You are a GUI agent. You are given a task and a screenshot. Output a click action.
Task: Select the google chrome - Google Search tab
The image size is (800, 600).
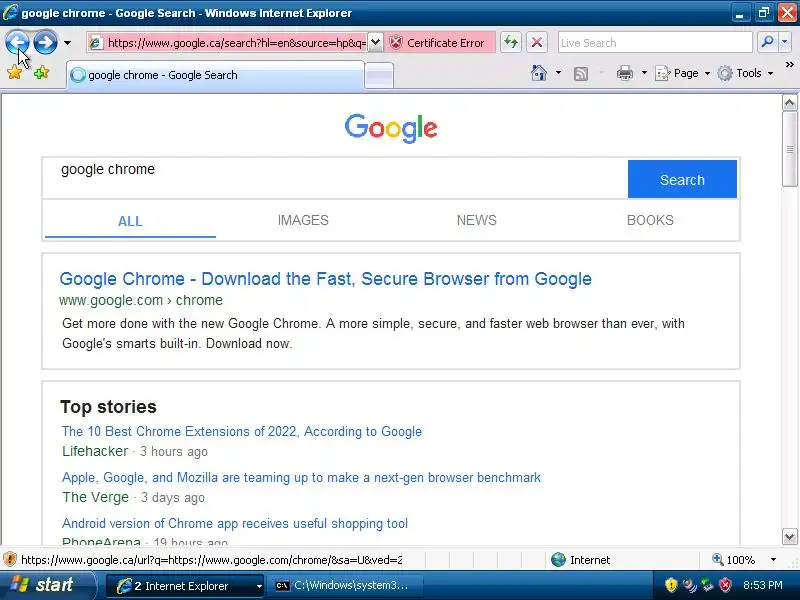point(215,75)
